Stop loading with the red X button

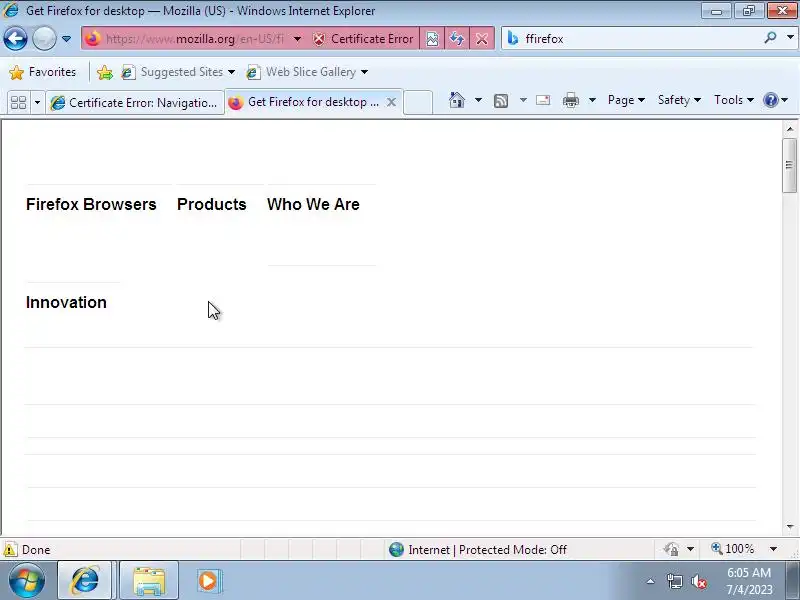(481, 39)
